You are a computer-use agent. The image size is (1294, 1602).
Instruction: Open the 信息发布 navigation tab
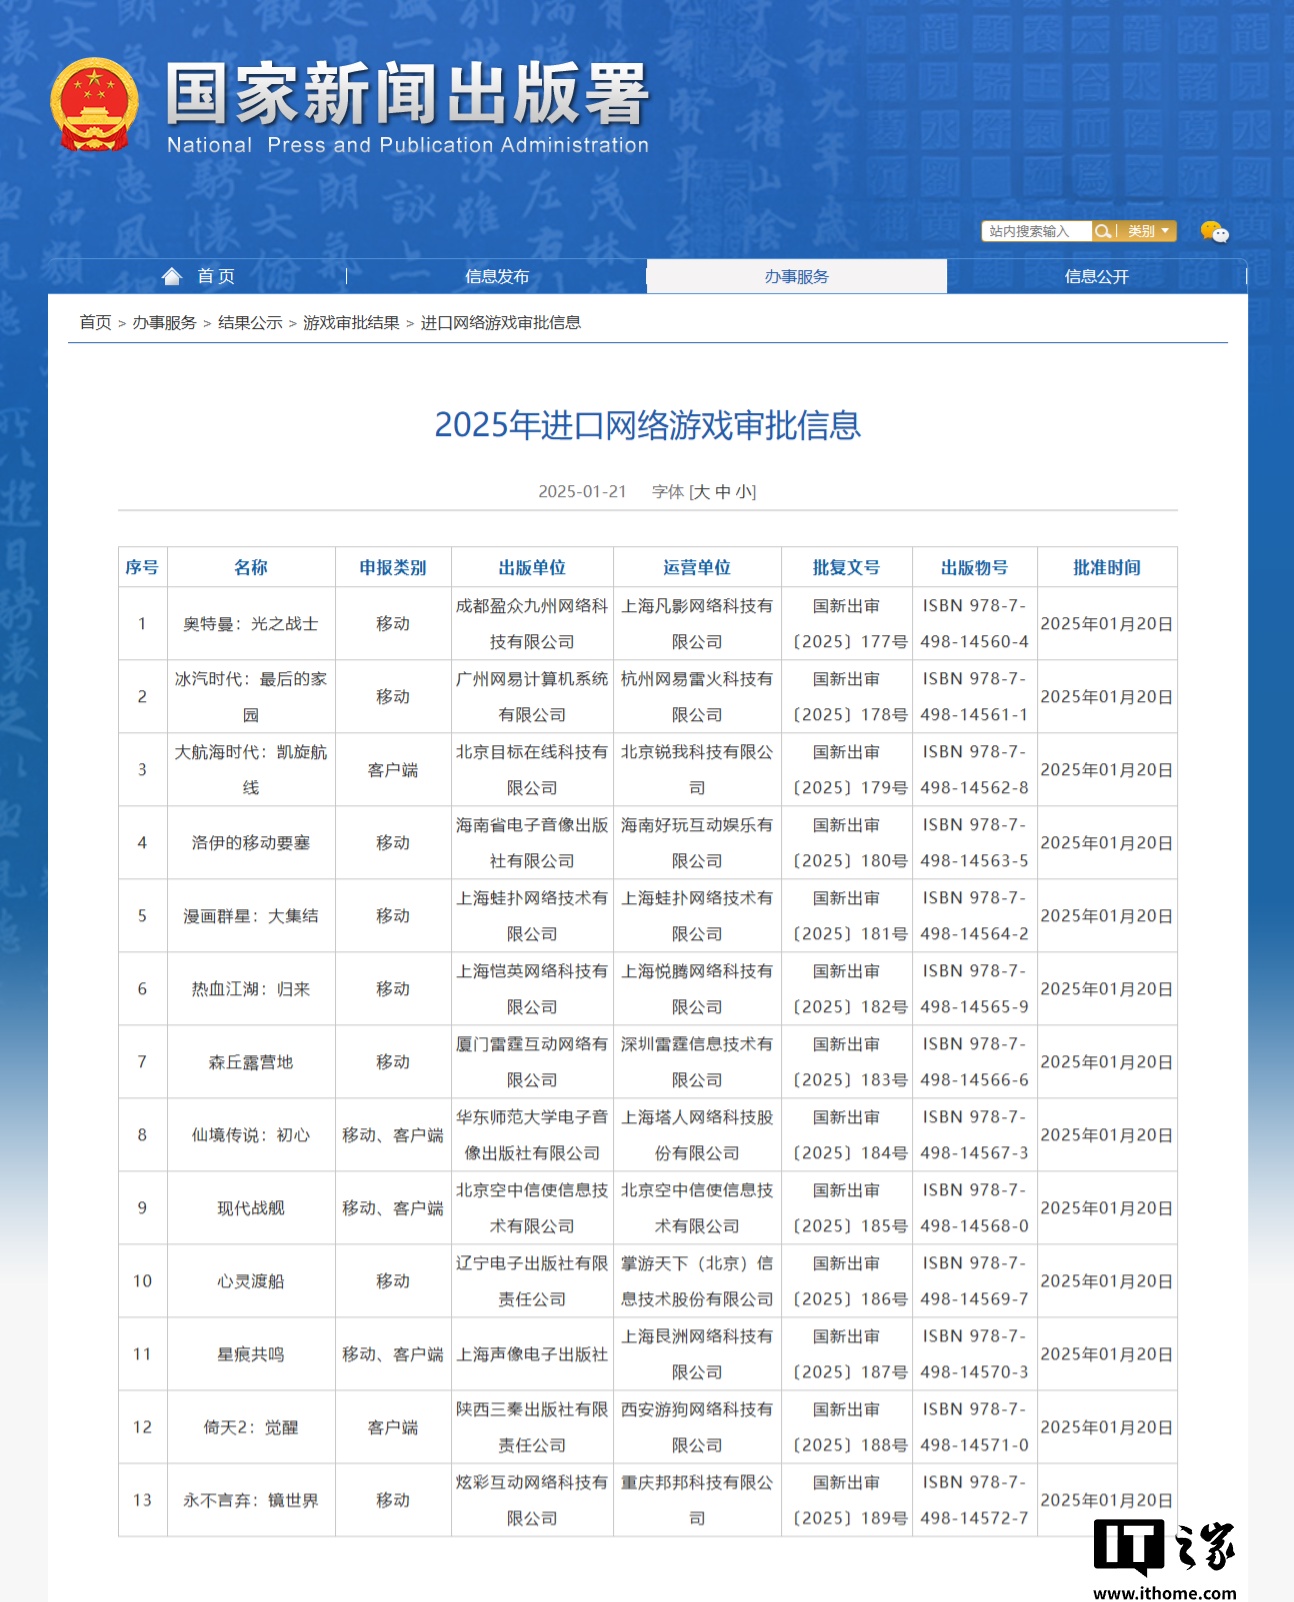click(x=497, y=276)
